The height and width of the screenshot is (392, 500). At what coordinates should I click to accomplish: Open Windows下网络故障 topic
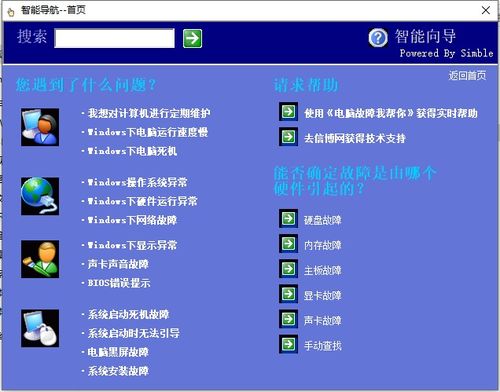click(132, 220)
